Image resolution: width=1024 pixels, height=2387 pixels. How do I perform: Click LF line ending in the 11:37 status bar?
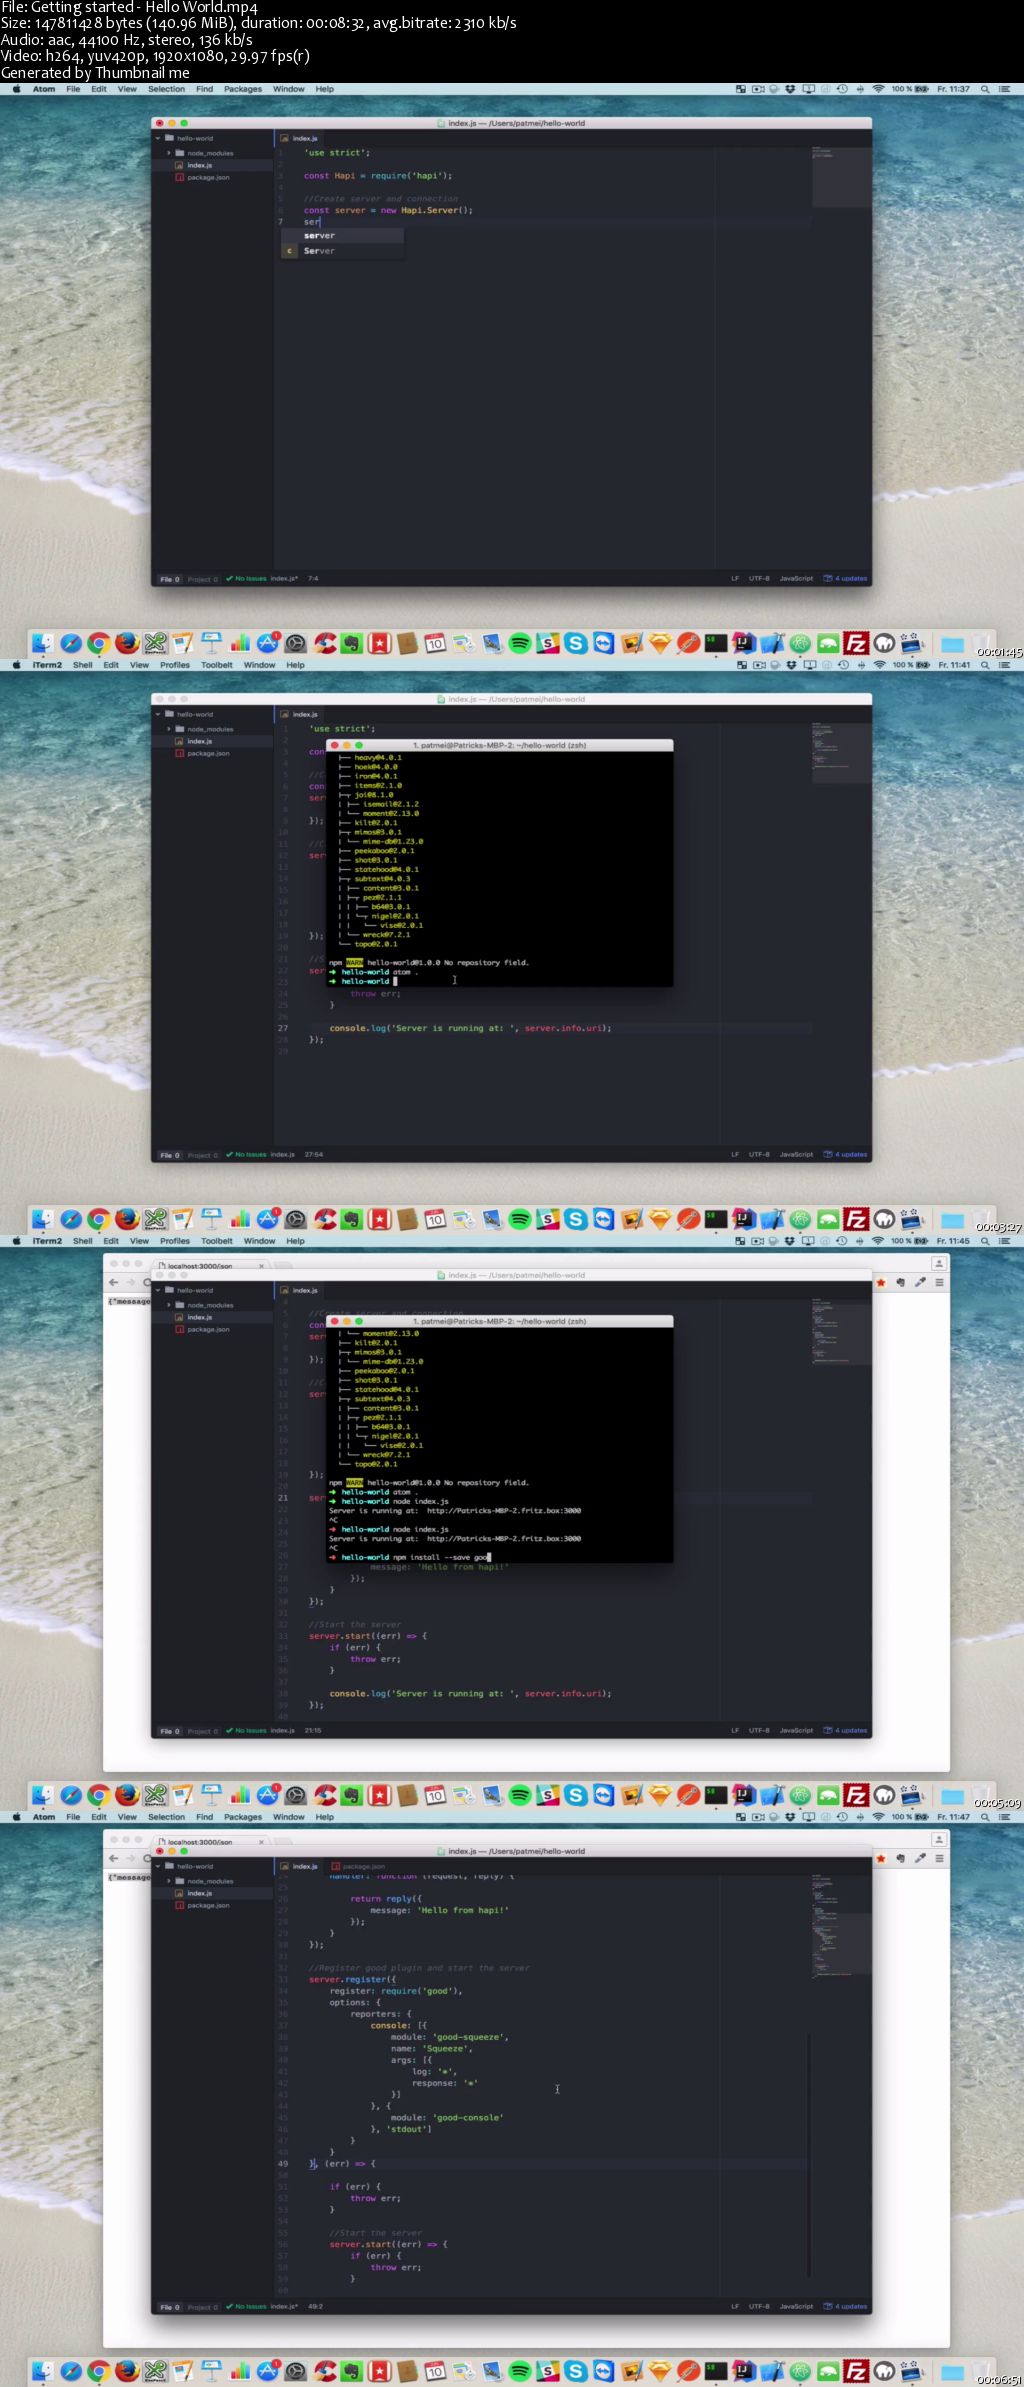[x=735, y=579]
